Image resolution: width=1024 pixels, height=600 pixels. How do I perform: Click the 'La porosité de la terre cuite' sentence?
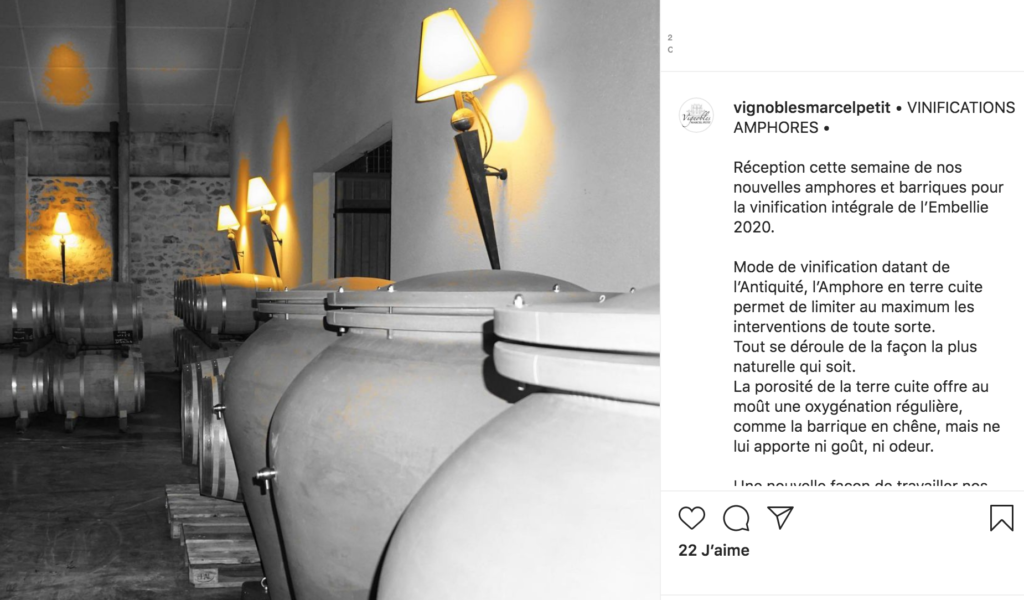(866, 417)
